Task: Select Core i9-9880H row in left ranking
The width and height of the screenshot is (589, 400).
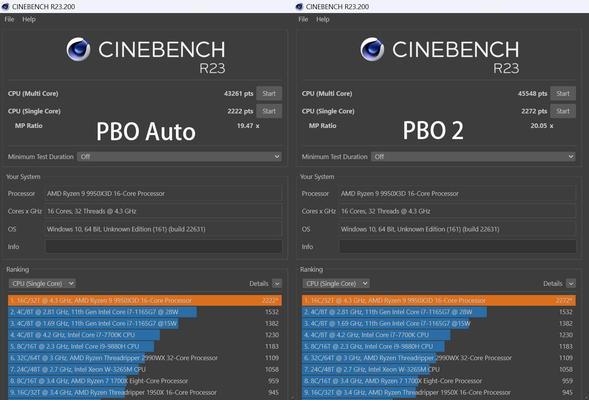Action: coord(145,346)
